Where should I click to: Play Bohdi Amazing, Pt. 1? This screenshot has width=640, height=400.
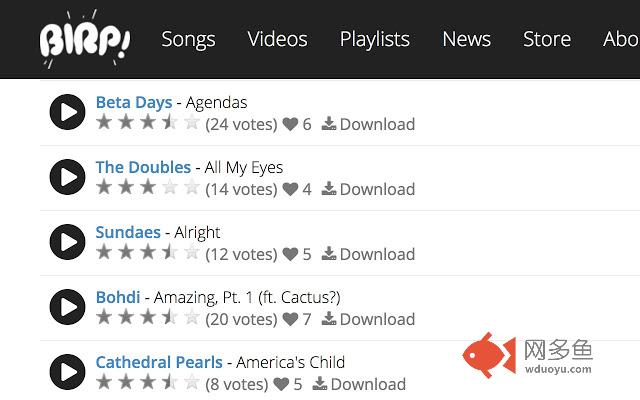click(67, 308)
